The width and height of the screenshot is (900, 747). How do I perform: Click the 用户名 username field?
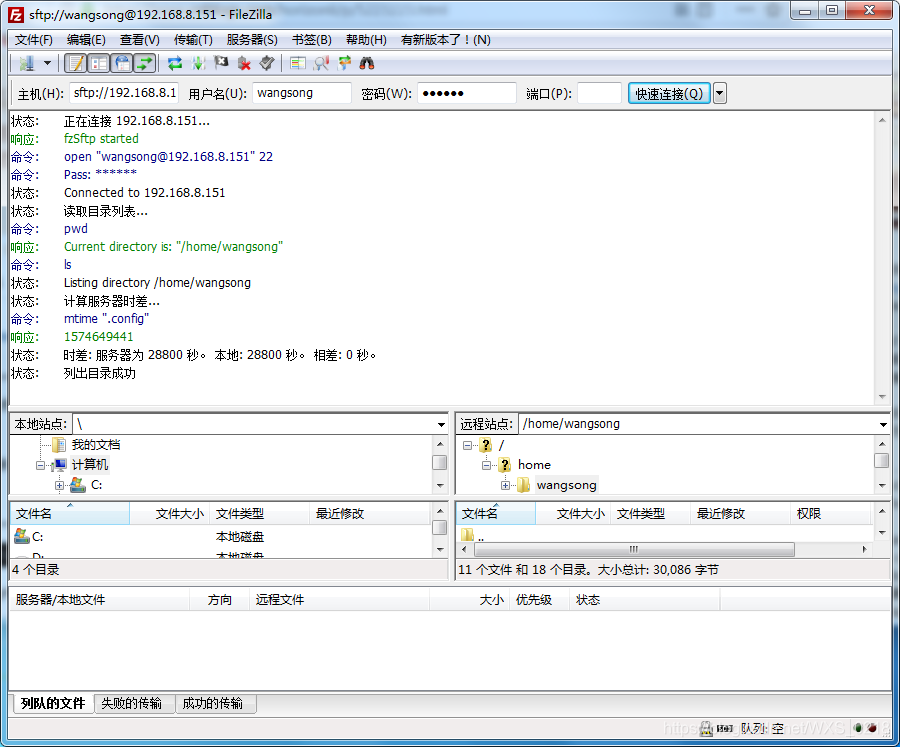302,93
